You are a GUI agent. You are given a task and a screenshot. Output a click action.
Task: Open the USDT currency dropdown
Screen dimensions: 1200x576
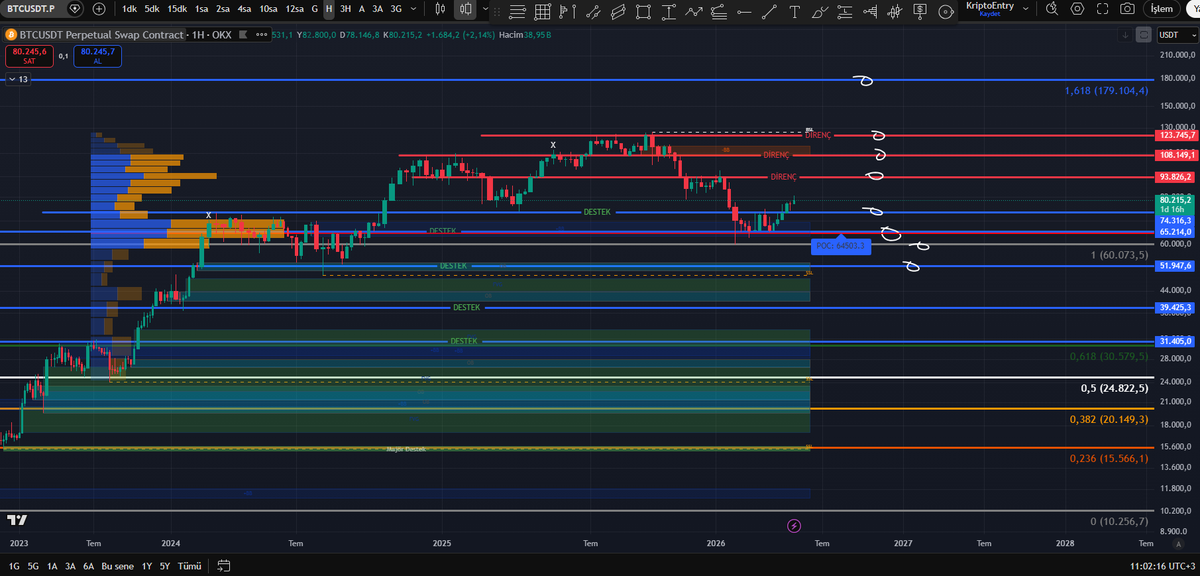point(1177,35)
